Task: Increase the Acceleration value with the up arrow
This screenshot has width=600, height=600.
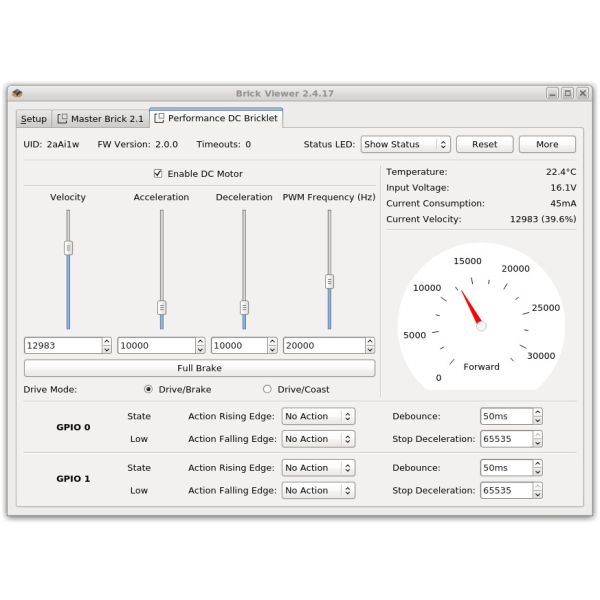Action: (200, 341)
